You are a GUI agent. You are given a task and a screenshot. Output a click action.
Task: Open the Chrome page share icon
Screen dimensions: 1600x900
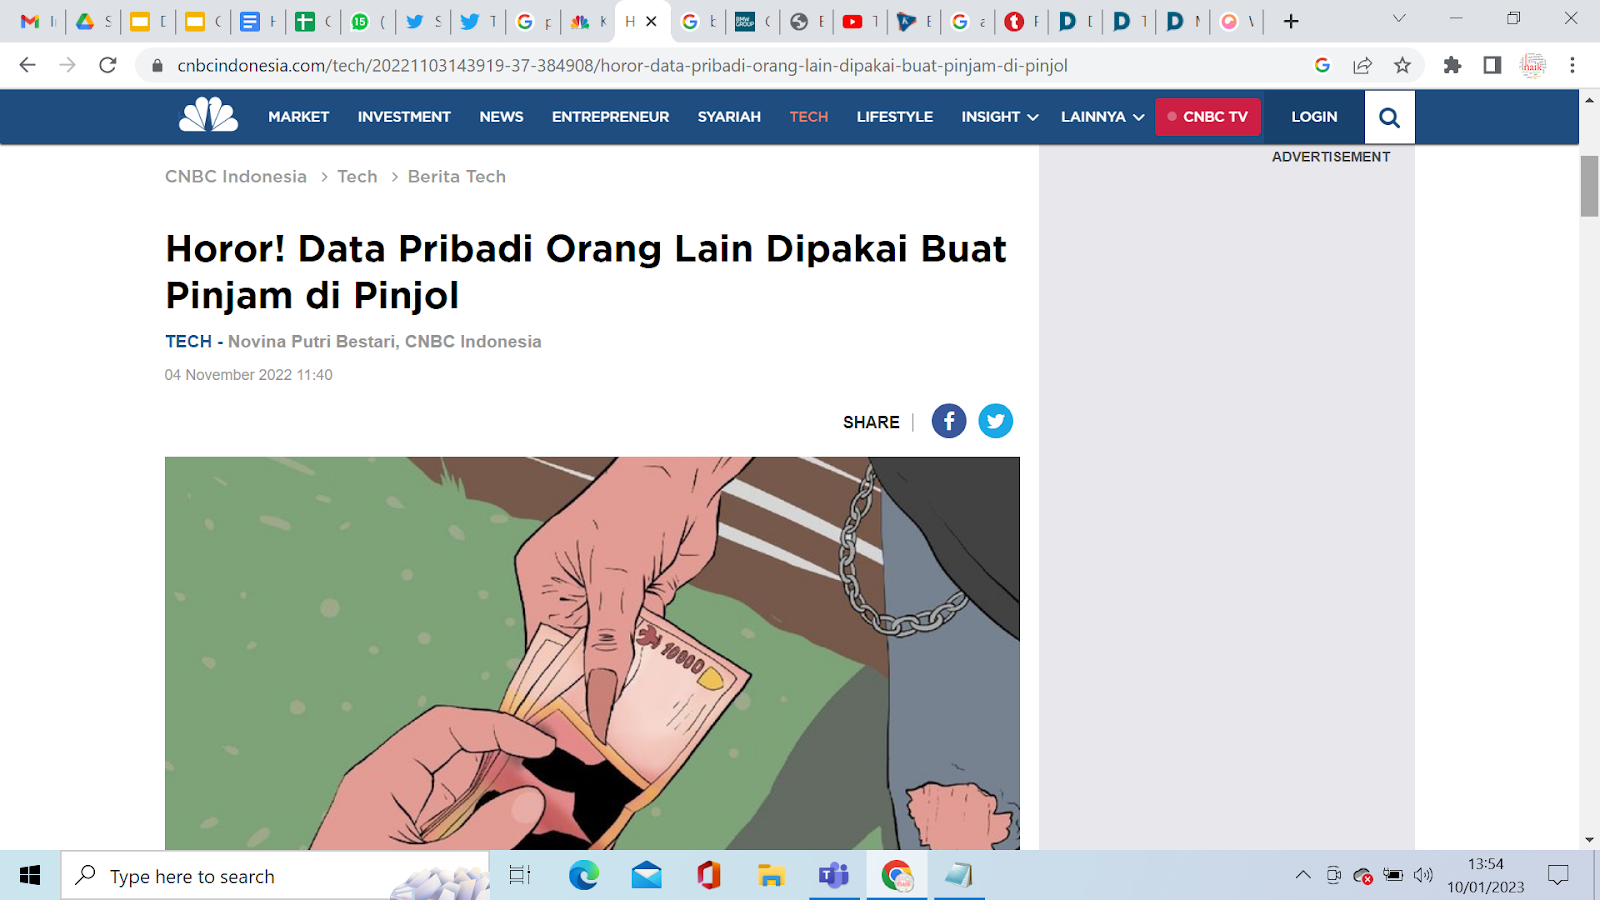point(1362,65)
